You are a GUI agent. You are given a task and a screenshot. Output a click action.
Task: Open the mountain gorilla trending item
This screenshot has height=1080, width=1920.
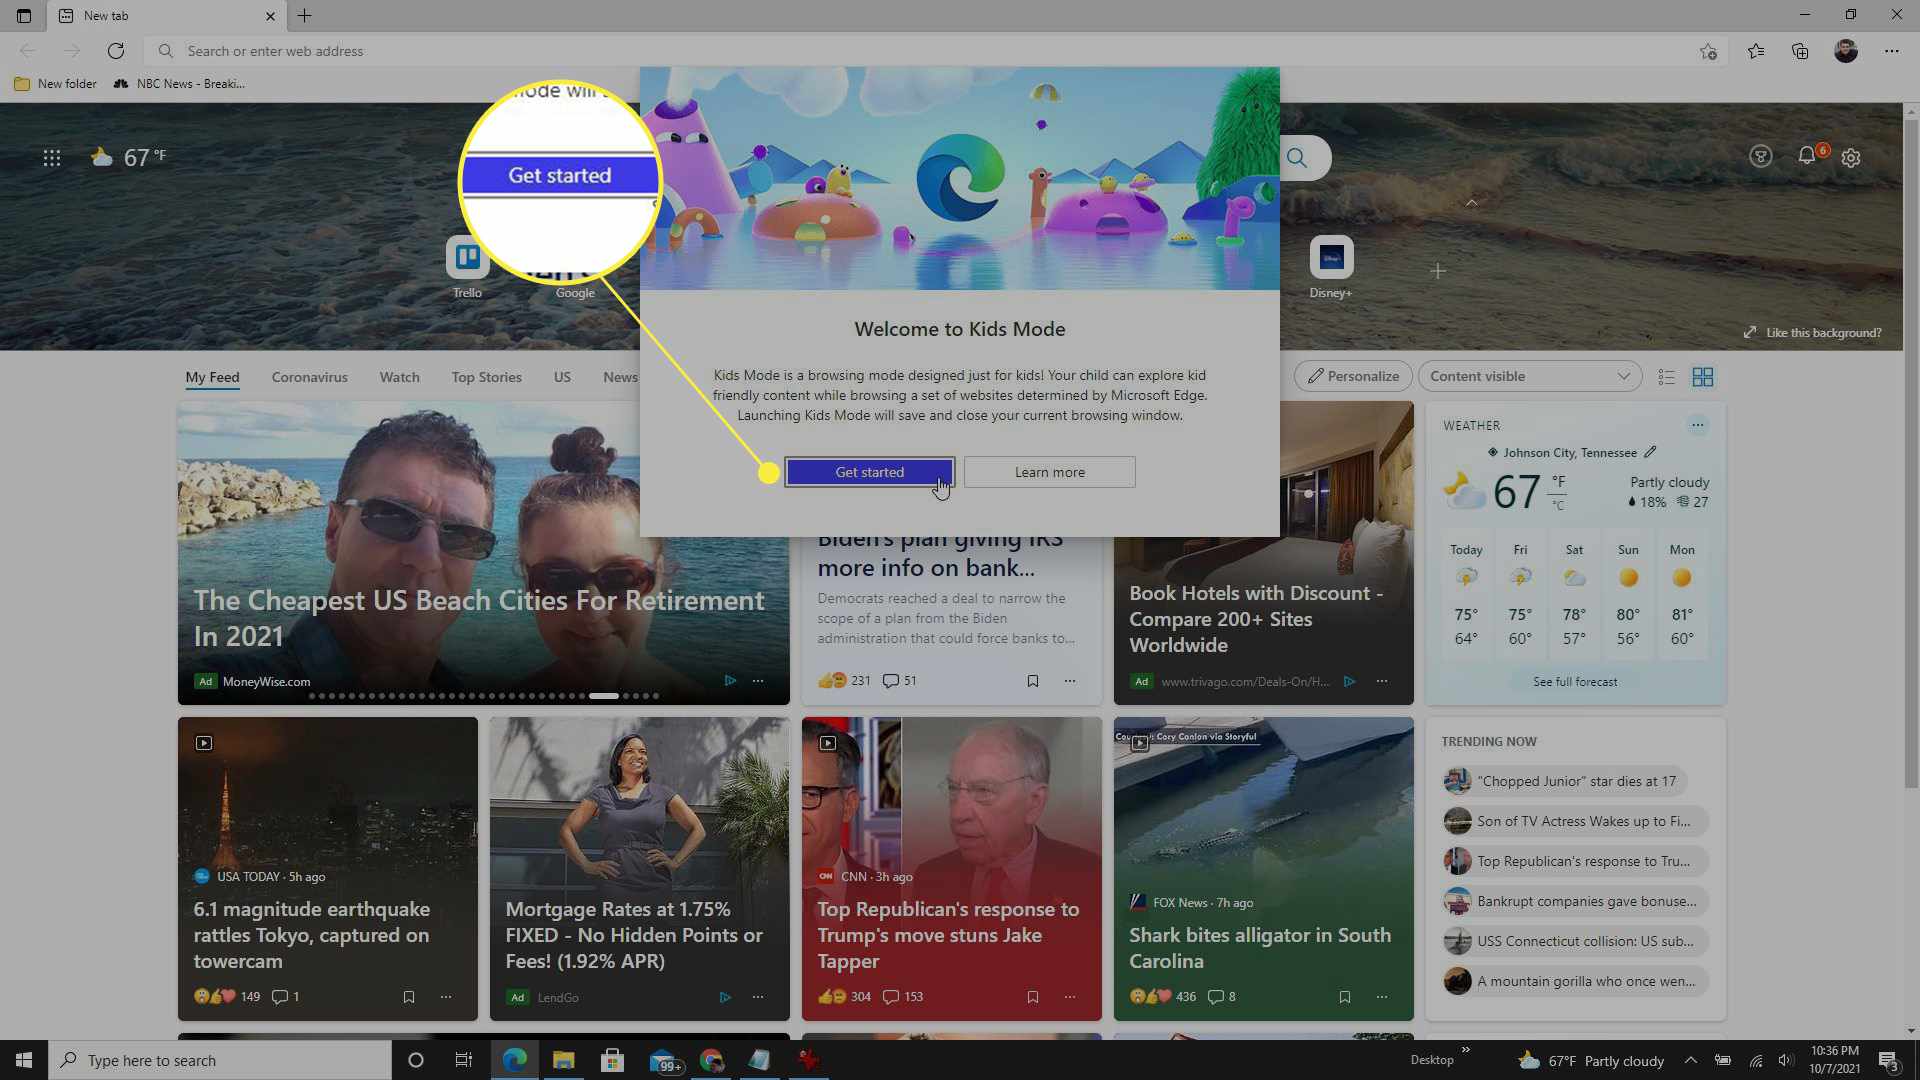point(1575,981)
